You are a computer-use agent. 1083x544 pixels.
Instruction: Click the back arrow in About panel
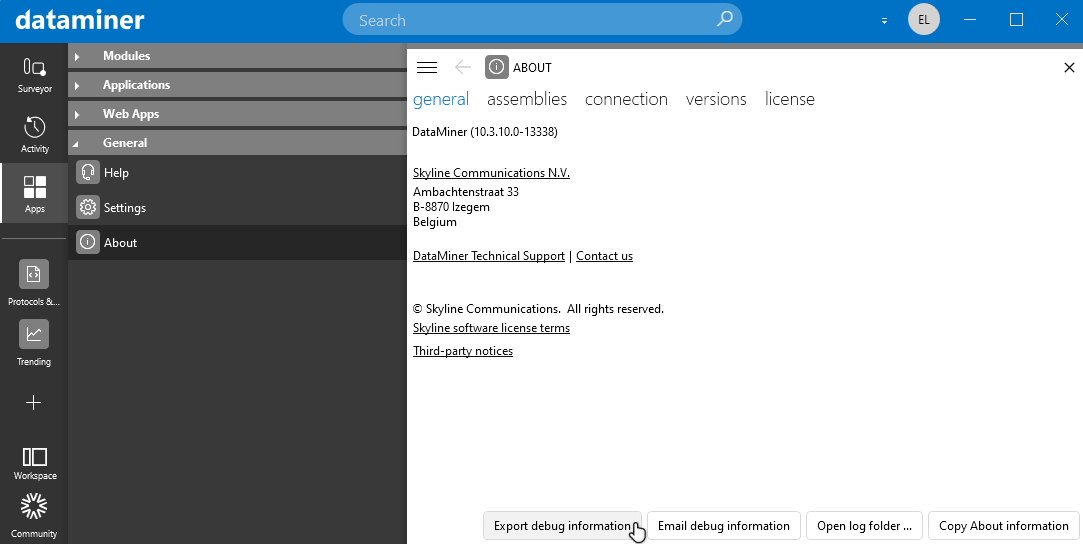(x=463, y=67)
